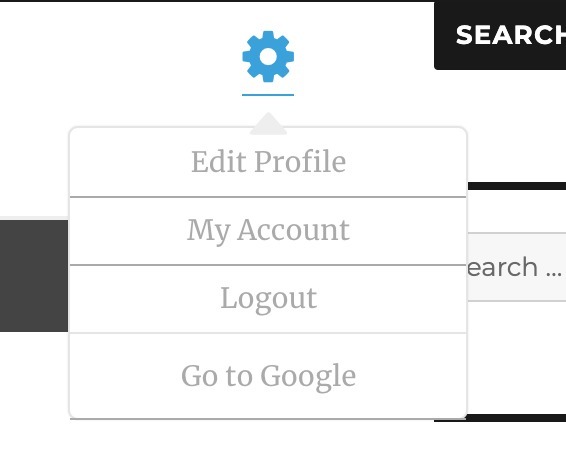The width and height of the screenshot is (566, 462).
Task: Click the blue gear settings icon
Action: pyautogui.click(x=268, y=57)
